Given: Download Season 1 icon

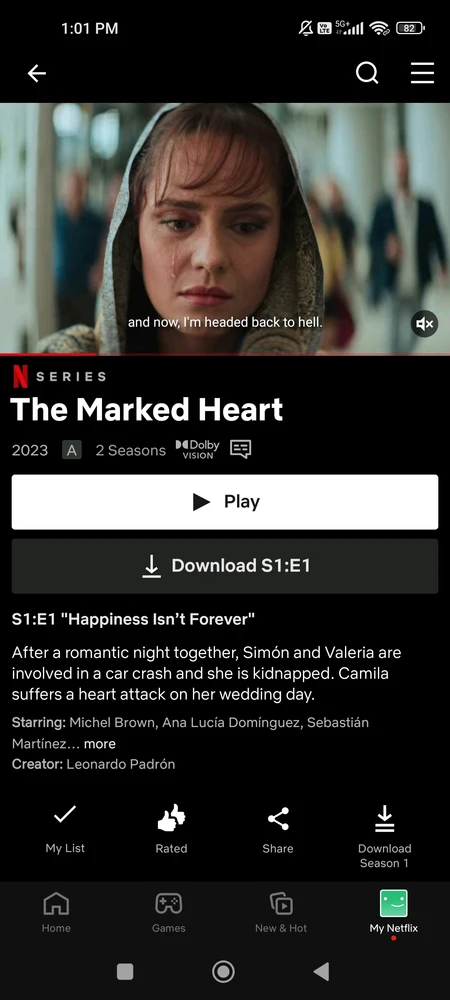Looking at the screenshot, I should 384,836.
